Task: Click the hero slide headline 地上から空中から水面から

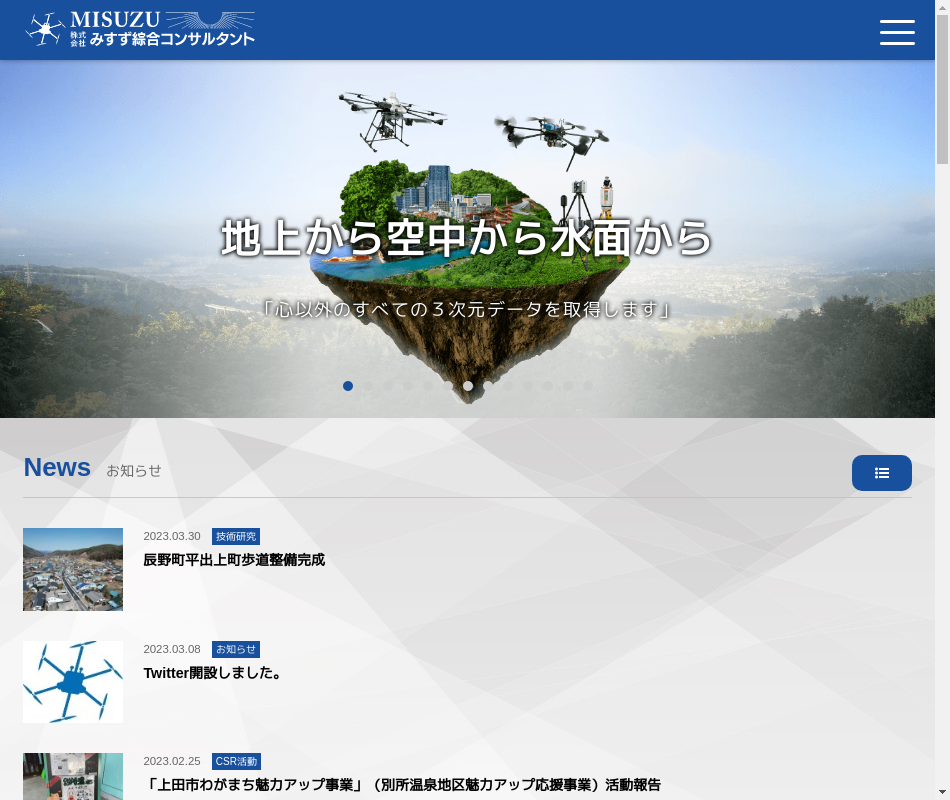Action: pyautogui.click(x=467, y=238)
